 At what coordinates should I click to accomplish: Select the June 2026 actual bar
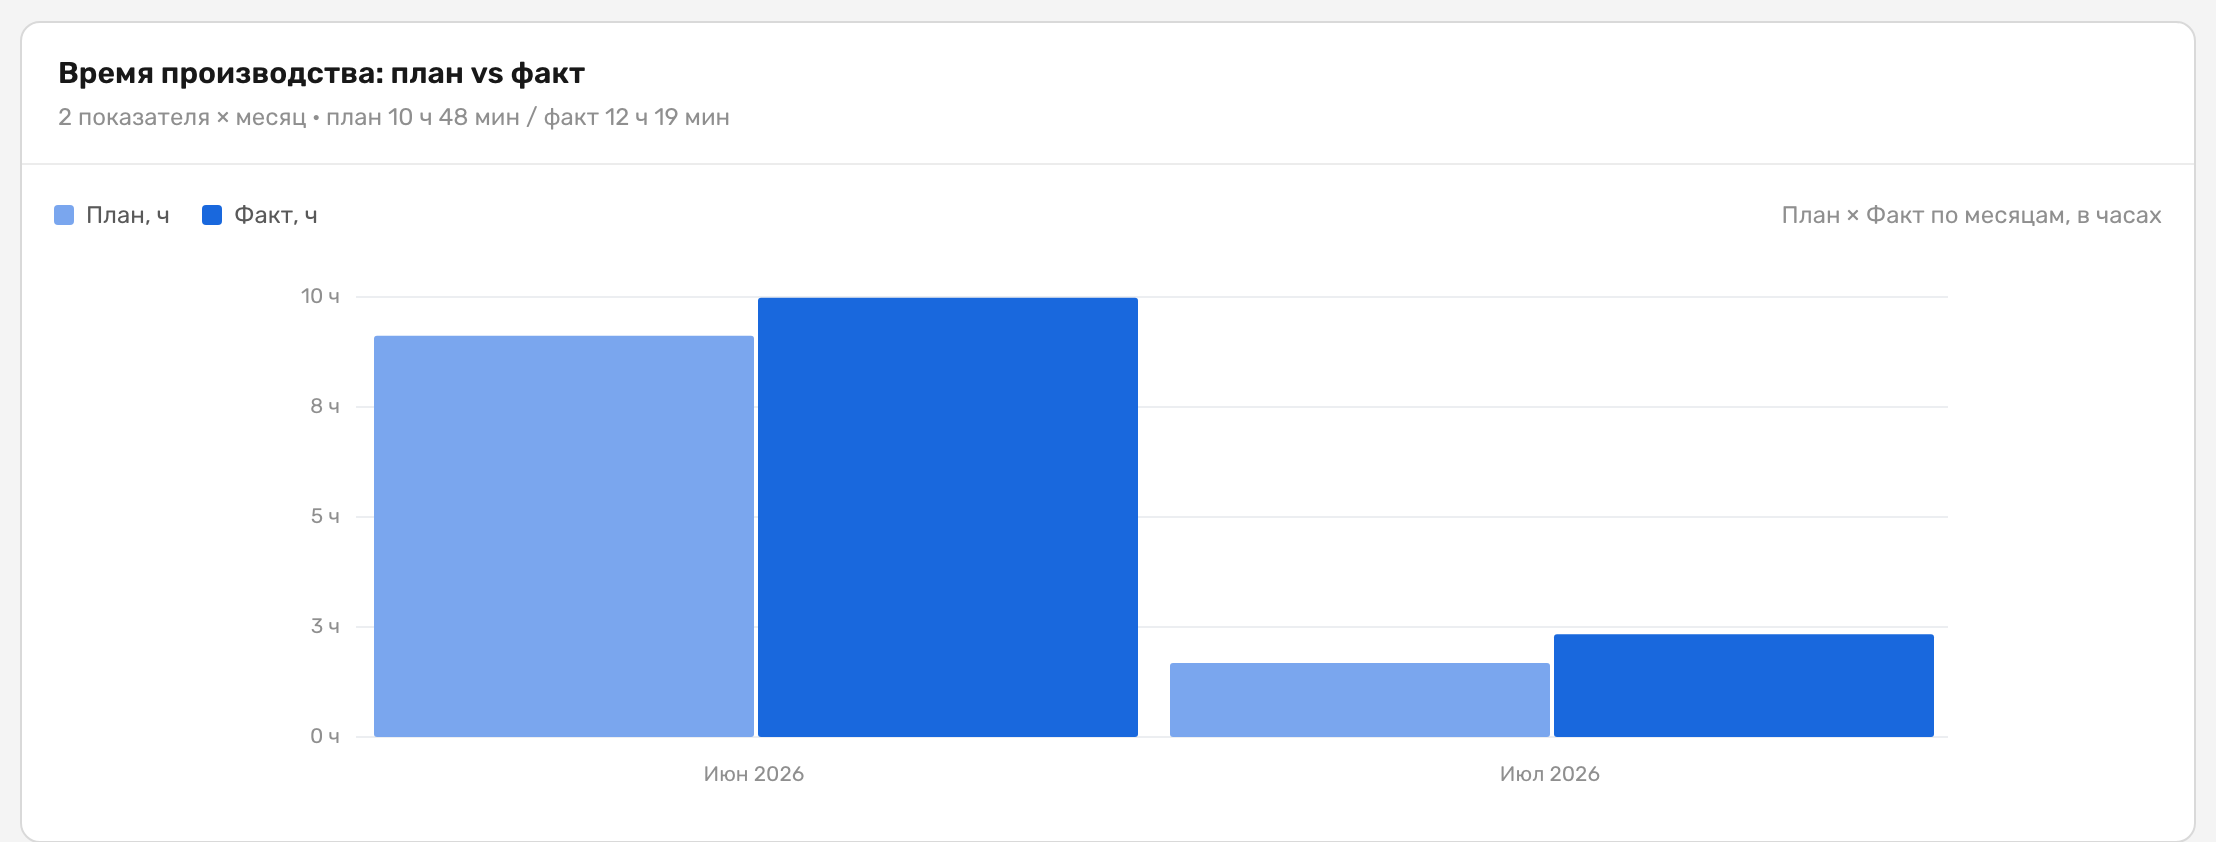(x=948, y=517)
